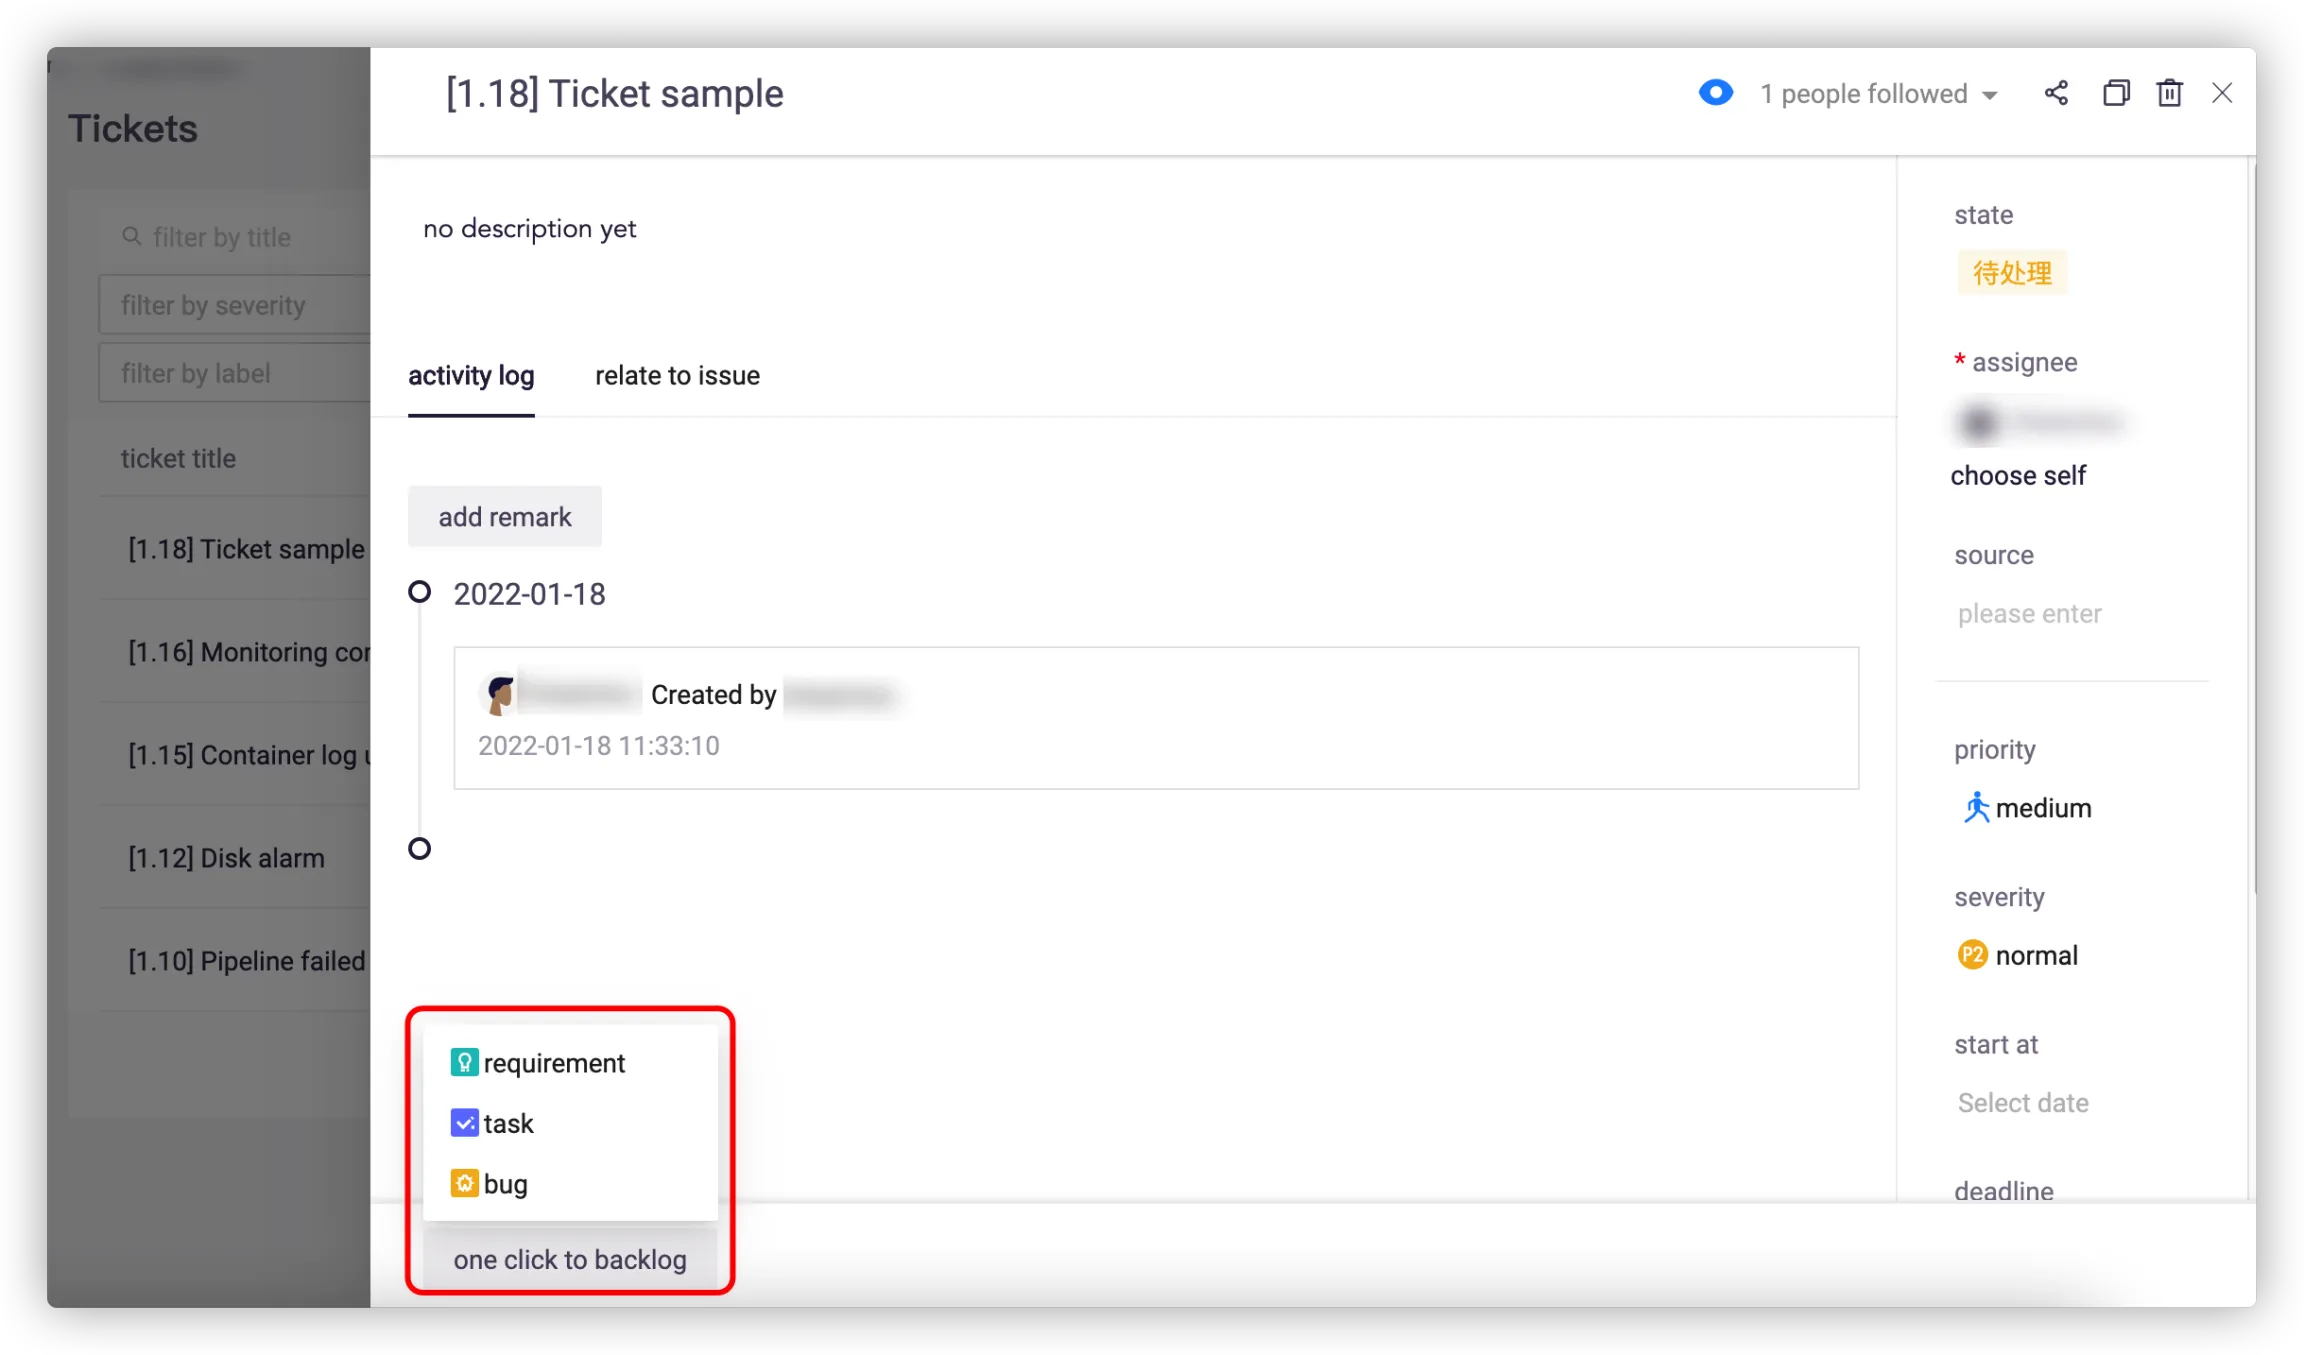Screen dimensions: 2304x1355
Task: Click the trash delete icon
Action: (x=2169, y=93)
